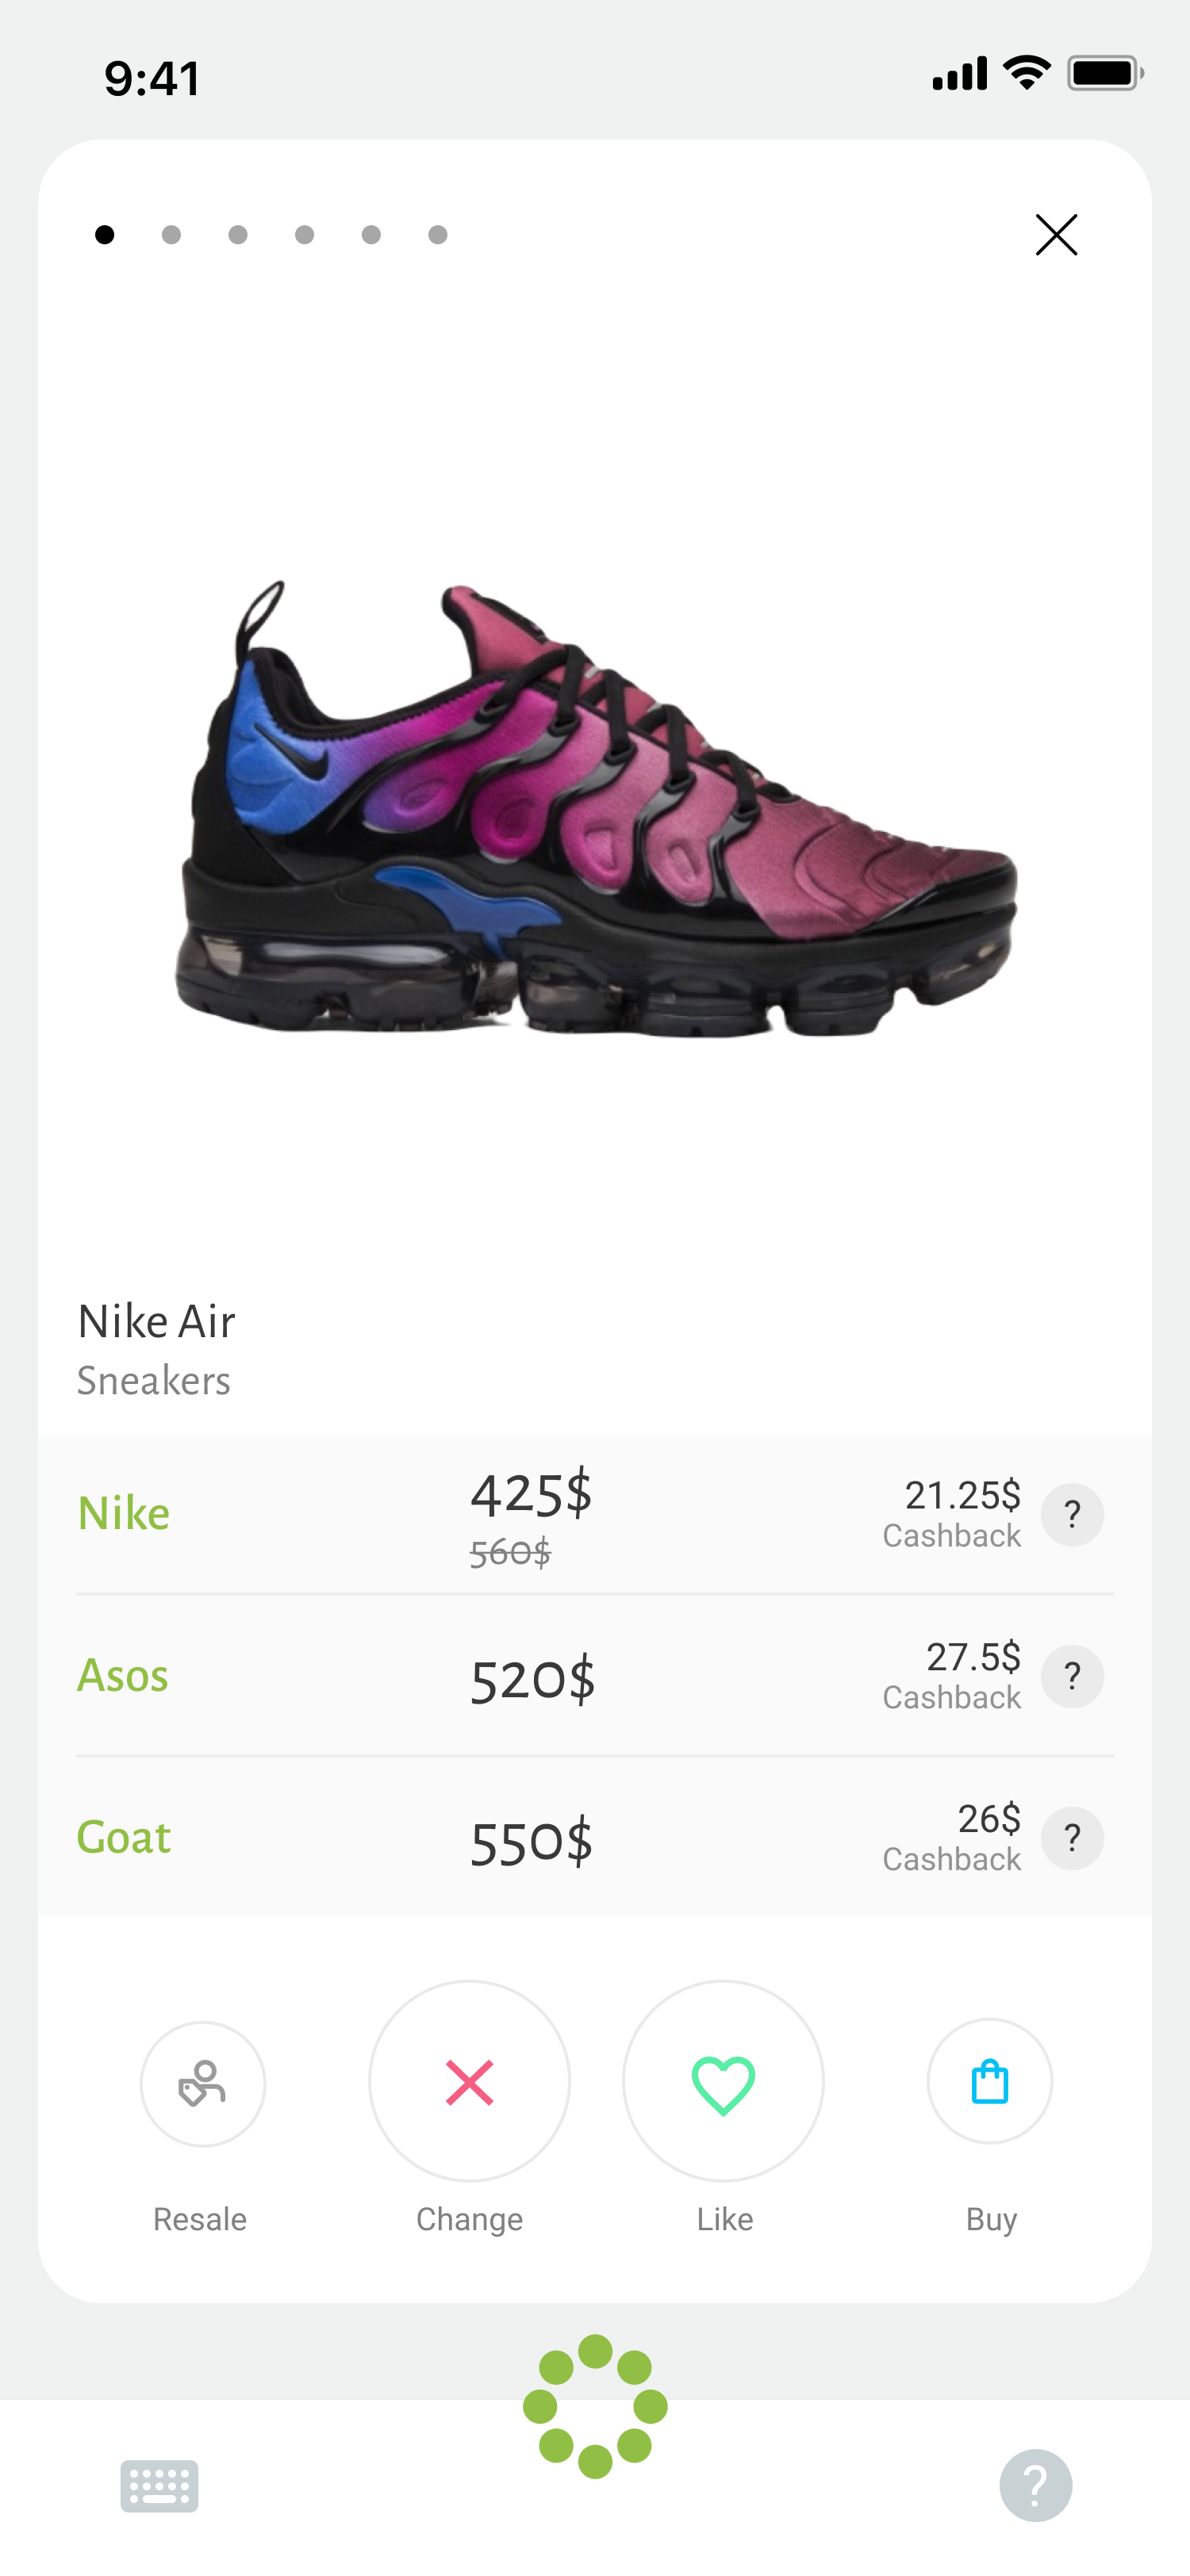Tap green dotted circle assistant icon
This screenshot has width=1190, height=2576.
click(595, 2407)
